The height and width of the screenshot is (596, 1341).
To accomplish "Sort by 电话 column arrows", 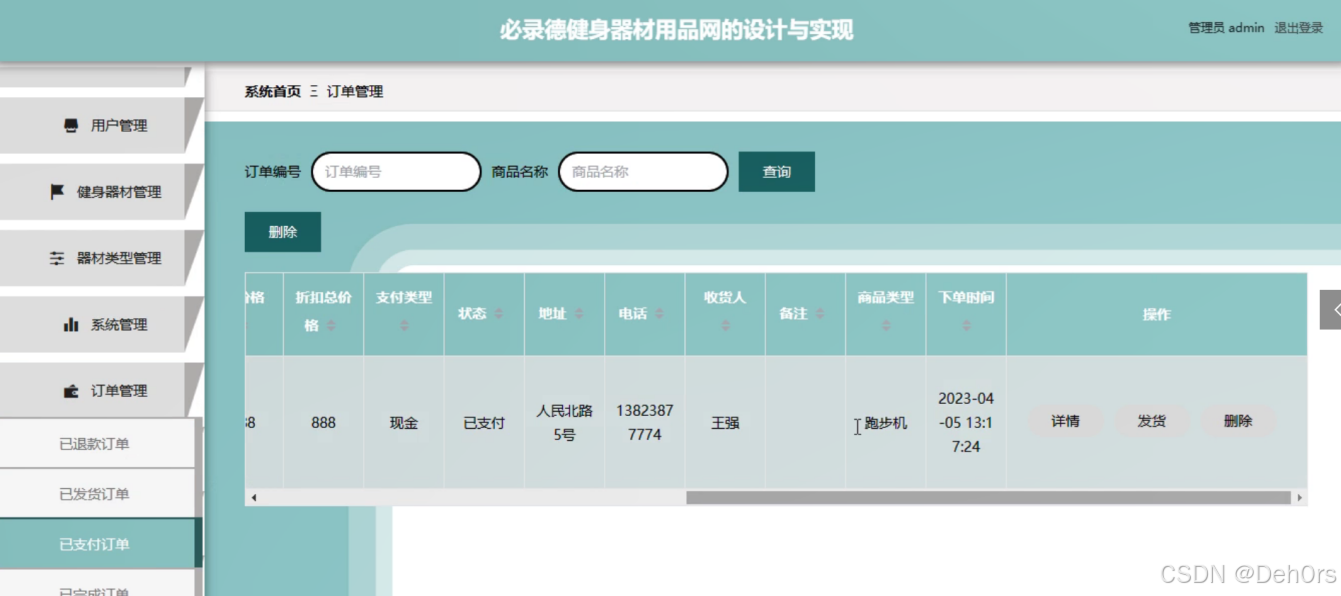I will 659,314.
